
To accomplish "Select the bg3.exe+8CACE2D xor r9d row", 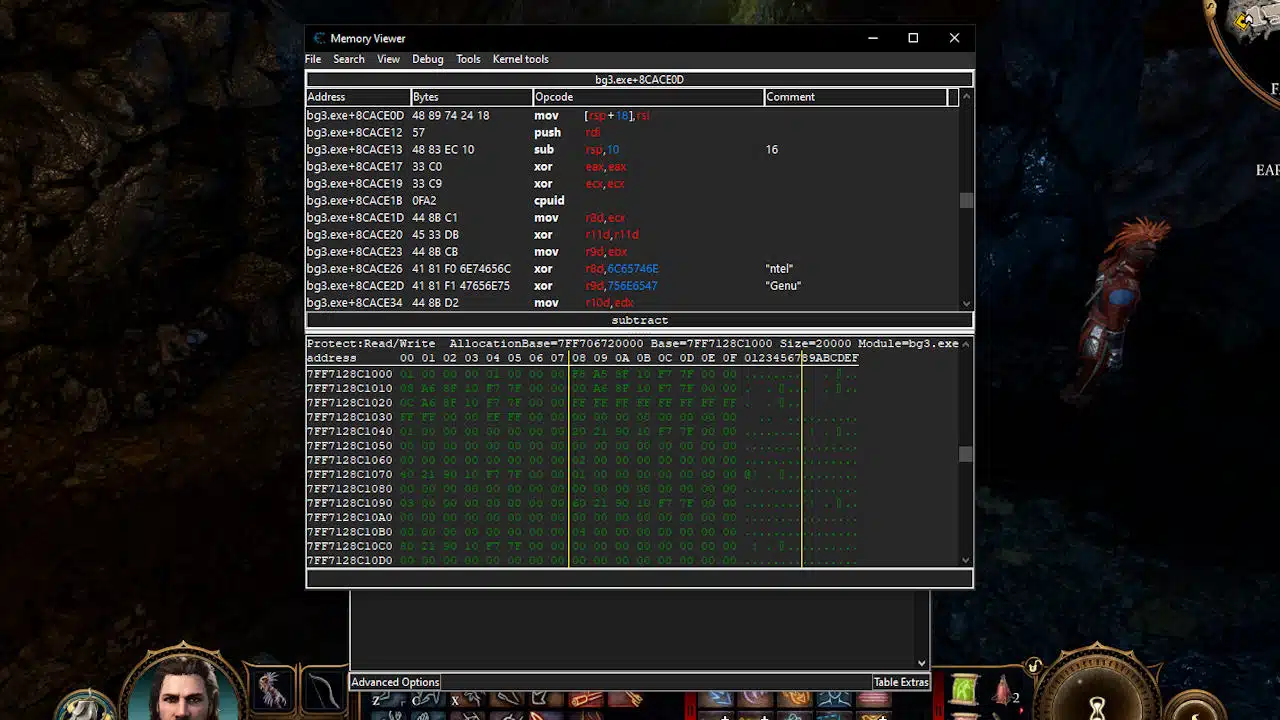I will click(x=632, y=286).
